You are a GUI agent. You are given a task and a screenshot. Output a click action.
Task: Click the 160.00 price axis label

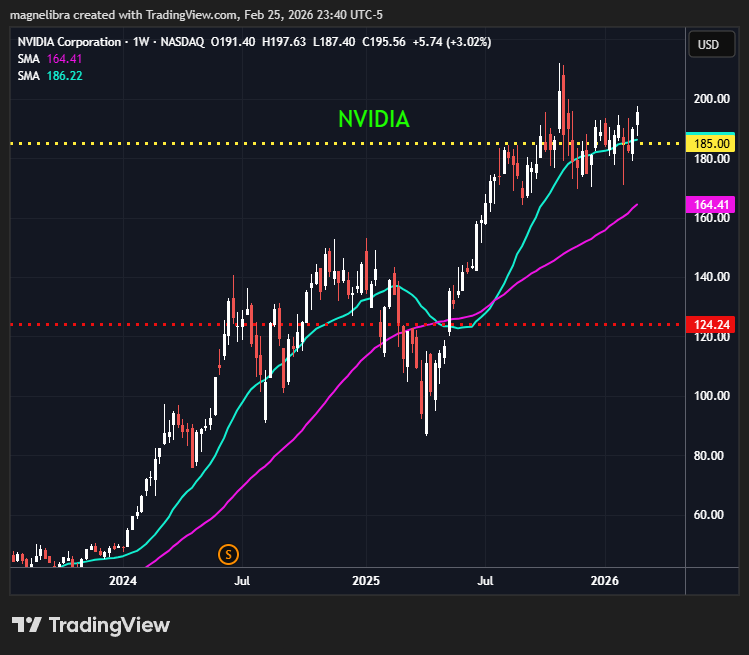[x=712, y=218]
